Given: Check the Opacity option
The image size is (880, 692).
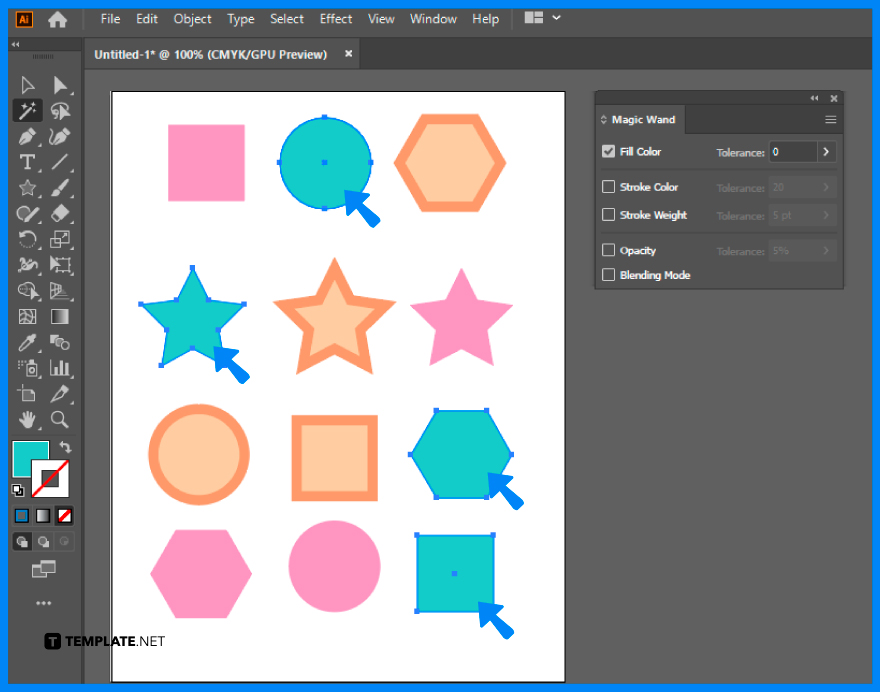Looking at the screenshot, I should [x=609, y=250].
